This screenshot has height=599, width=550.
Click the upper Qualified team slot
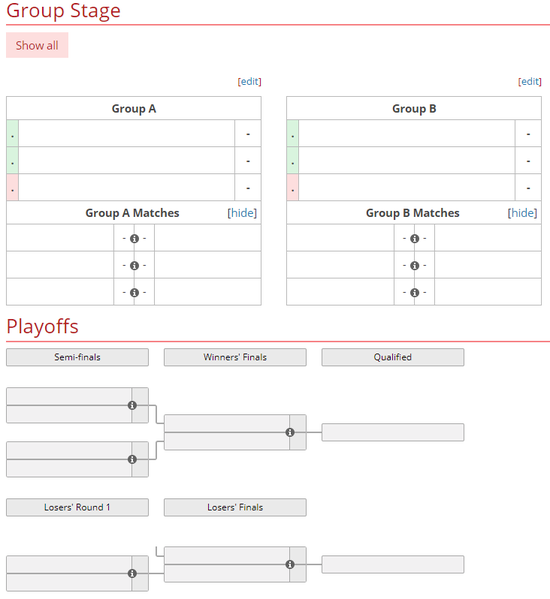click(393, 432)
